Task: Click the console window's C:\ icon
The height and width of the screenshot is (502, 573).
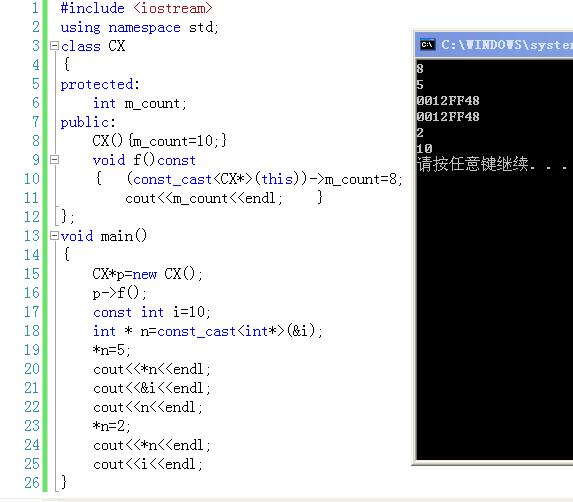Action: (427, 45)
